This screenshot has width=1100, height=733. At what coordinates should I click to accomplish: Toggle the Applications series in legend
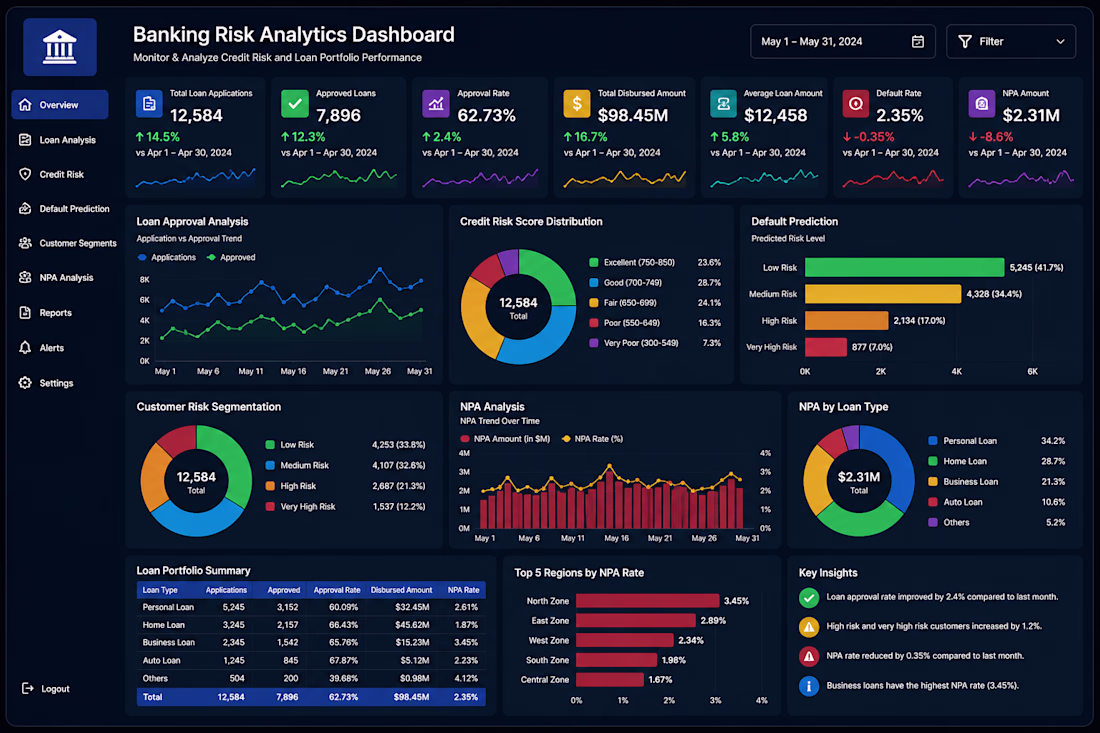click(166, 257)
